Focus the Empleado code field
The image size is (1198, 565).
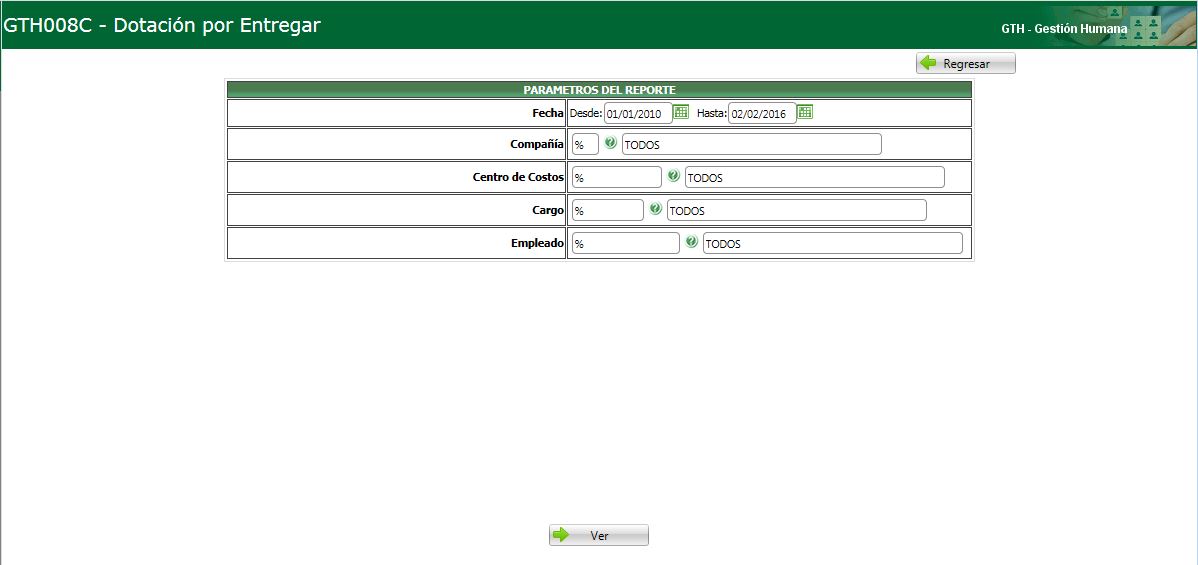[626, 243]
